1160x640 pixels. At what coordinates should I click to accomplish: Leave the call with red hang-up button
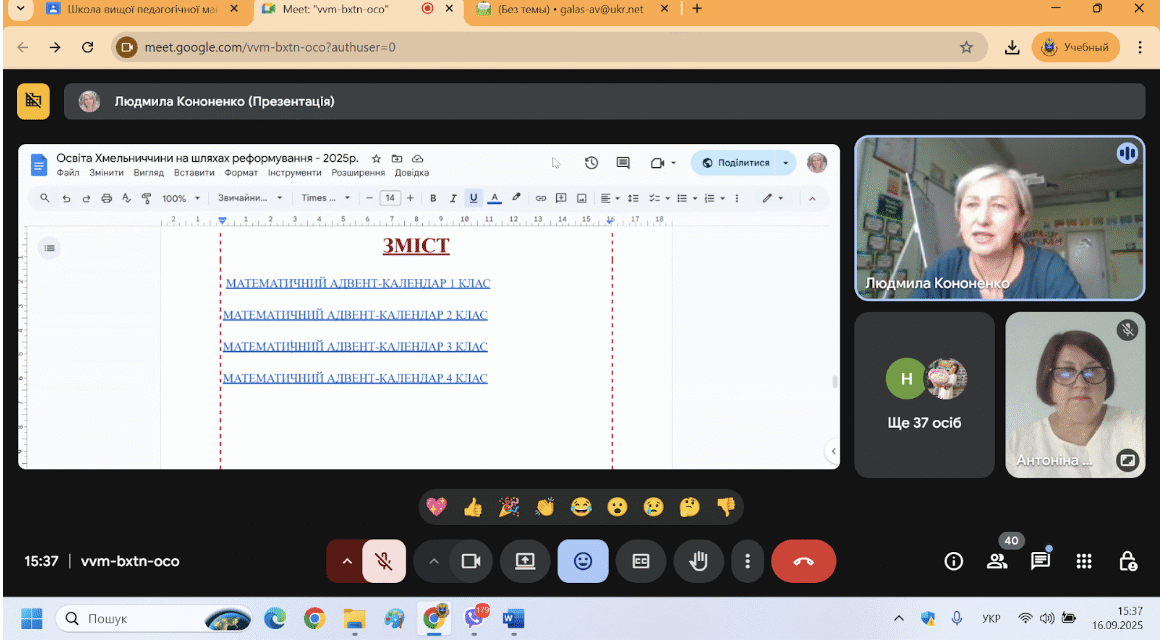pyautogui.click(x=803, y=561)
